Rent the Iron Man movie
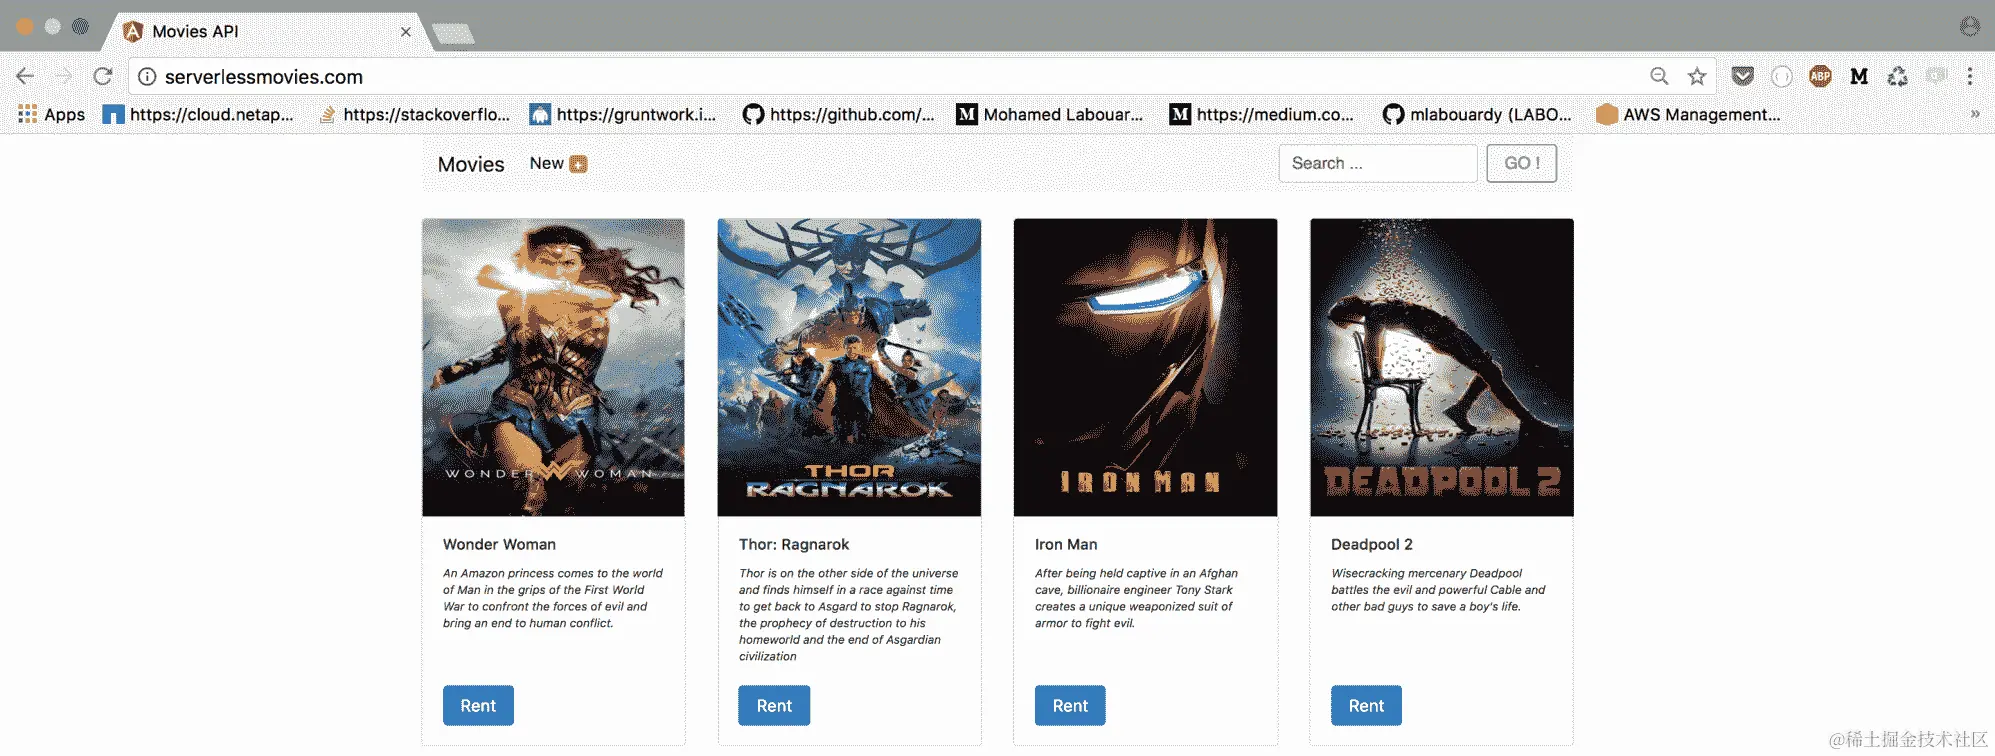Screen dimensions: 1995x756 pyautogui.click(x=1070, y=705)
